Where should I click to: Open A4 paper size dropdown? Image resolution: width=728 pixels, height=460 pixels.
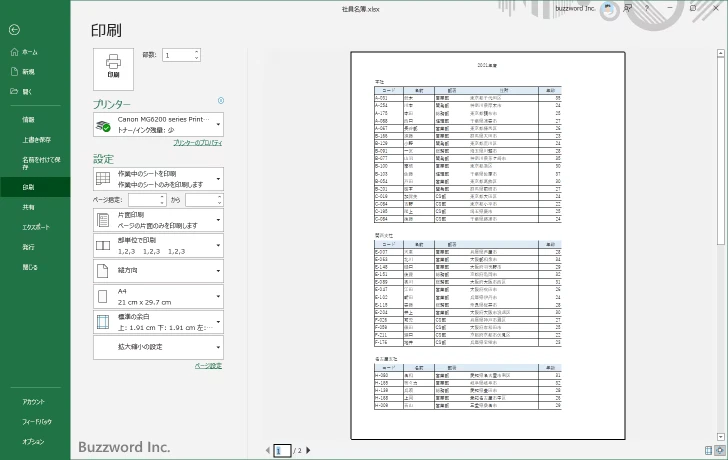[x=158, y=297]
